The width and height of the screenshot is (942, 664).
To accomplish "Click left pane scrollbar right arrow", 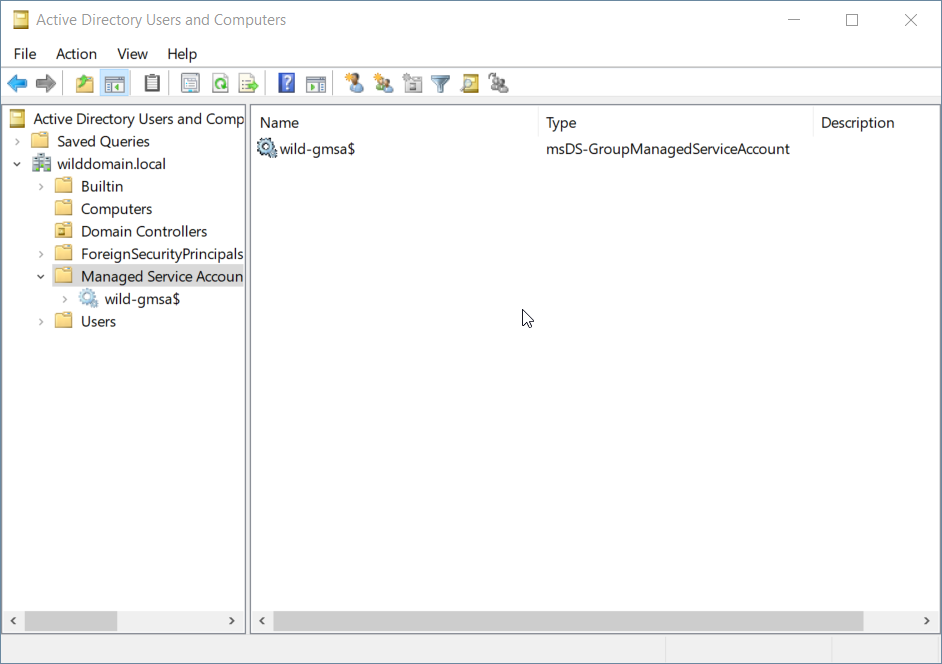I will pos(232,621).
